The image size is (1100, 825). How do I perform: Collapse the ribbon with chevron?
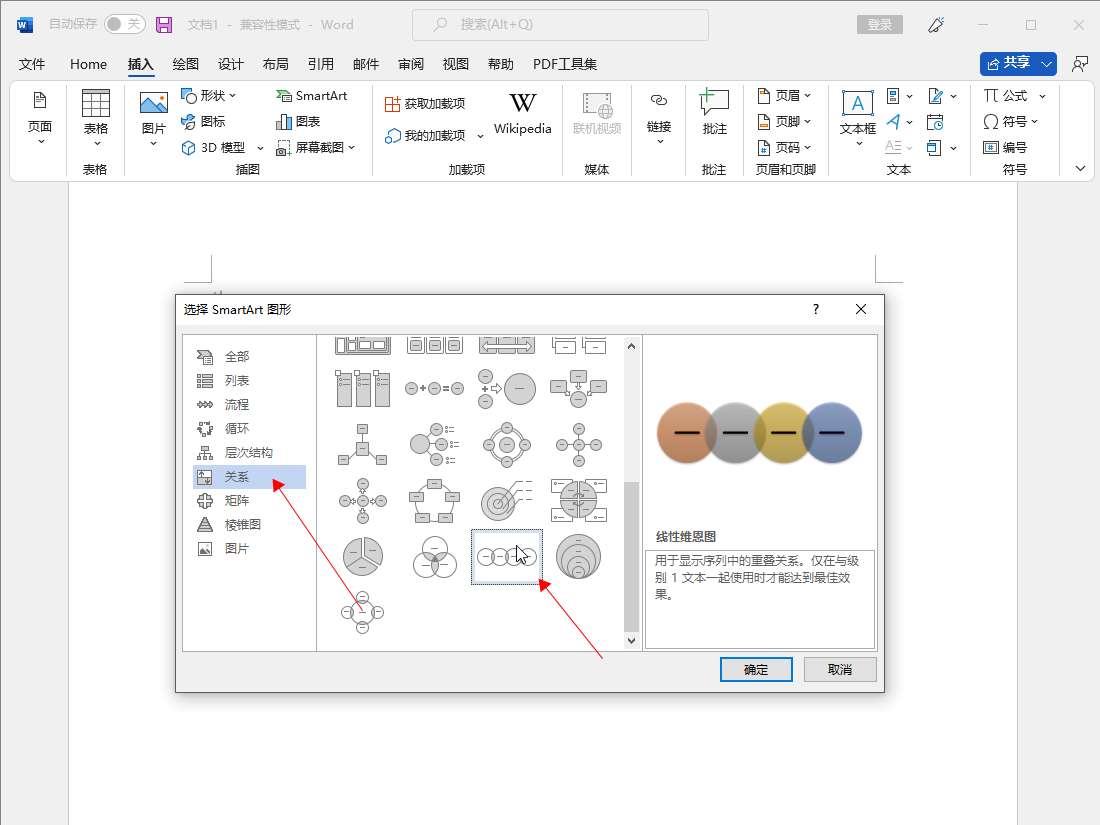(1080, 168)
